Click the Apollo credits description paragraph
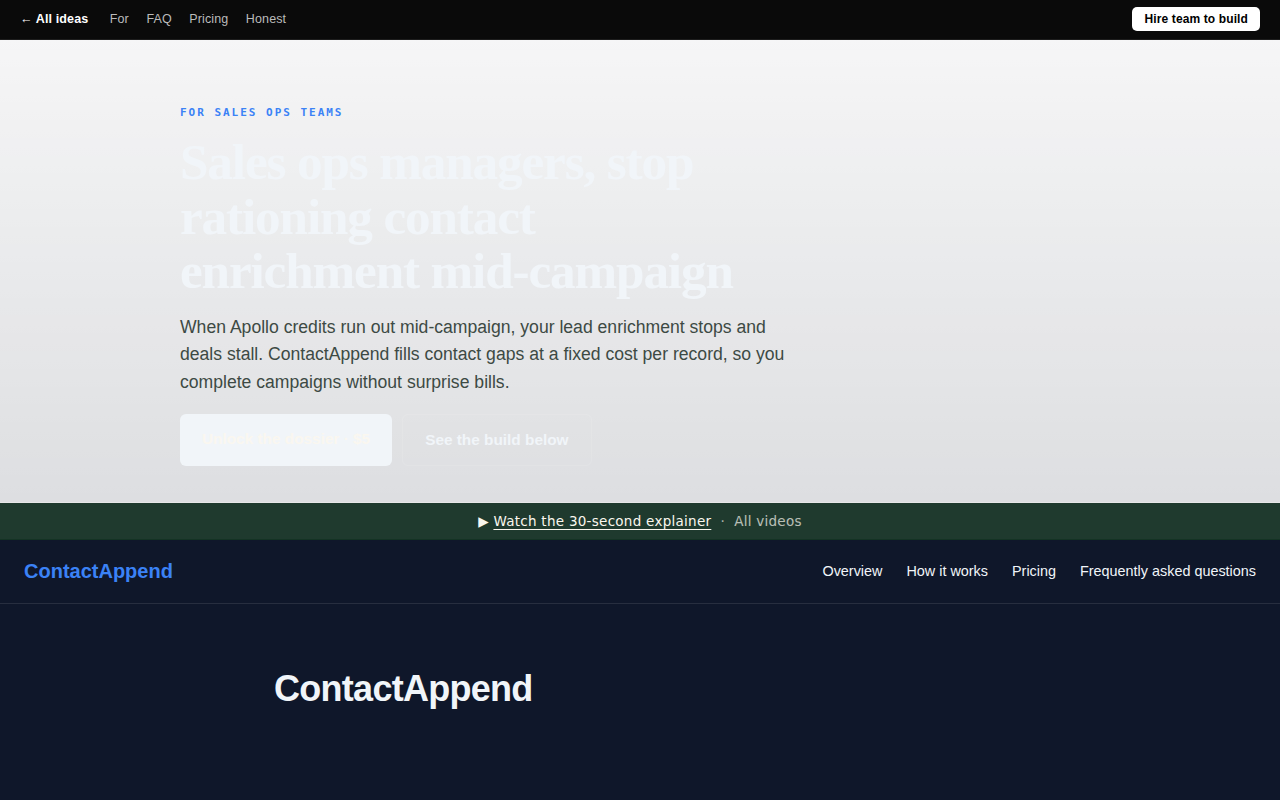Screen dimensions: 1280x800 482,354
